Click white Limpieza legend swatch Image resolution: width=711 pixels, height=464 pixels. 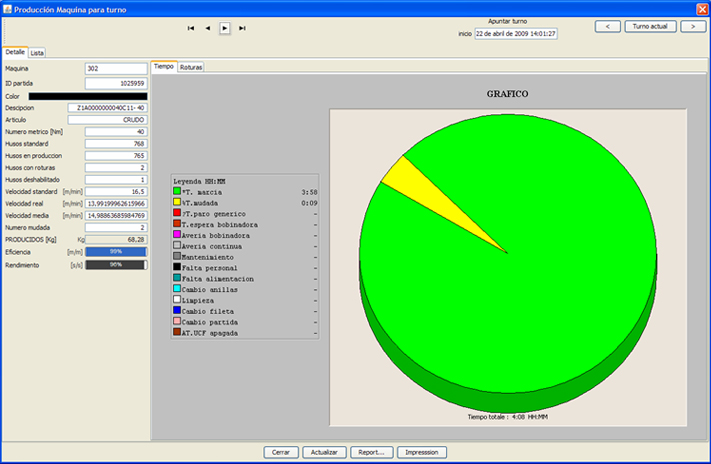(177, 299)
